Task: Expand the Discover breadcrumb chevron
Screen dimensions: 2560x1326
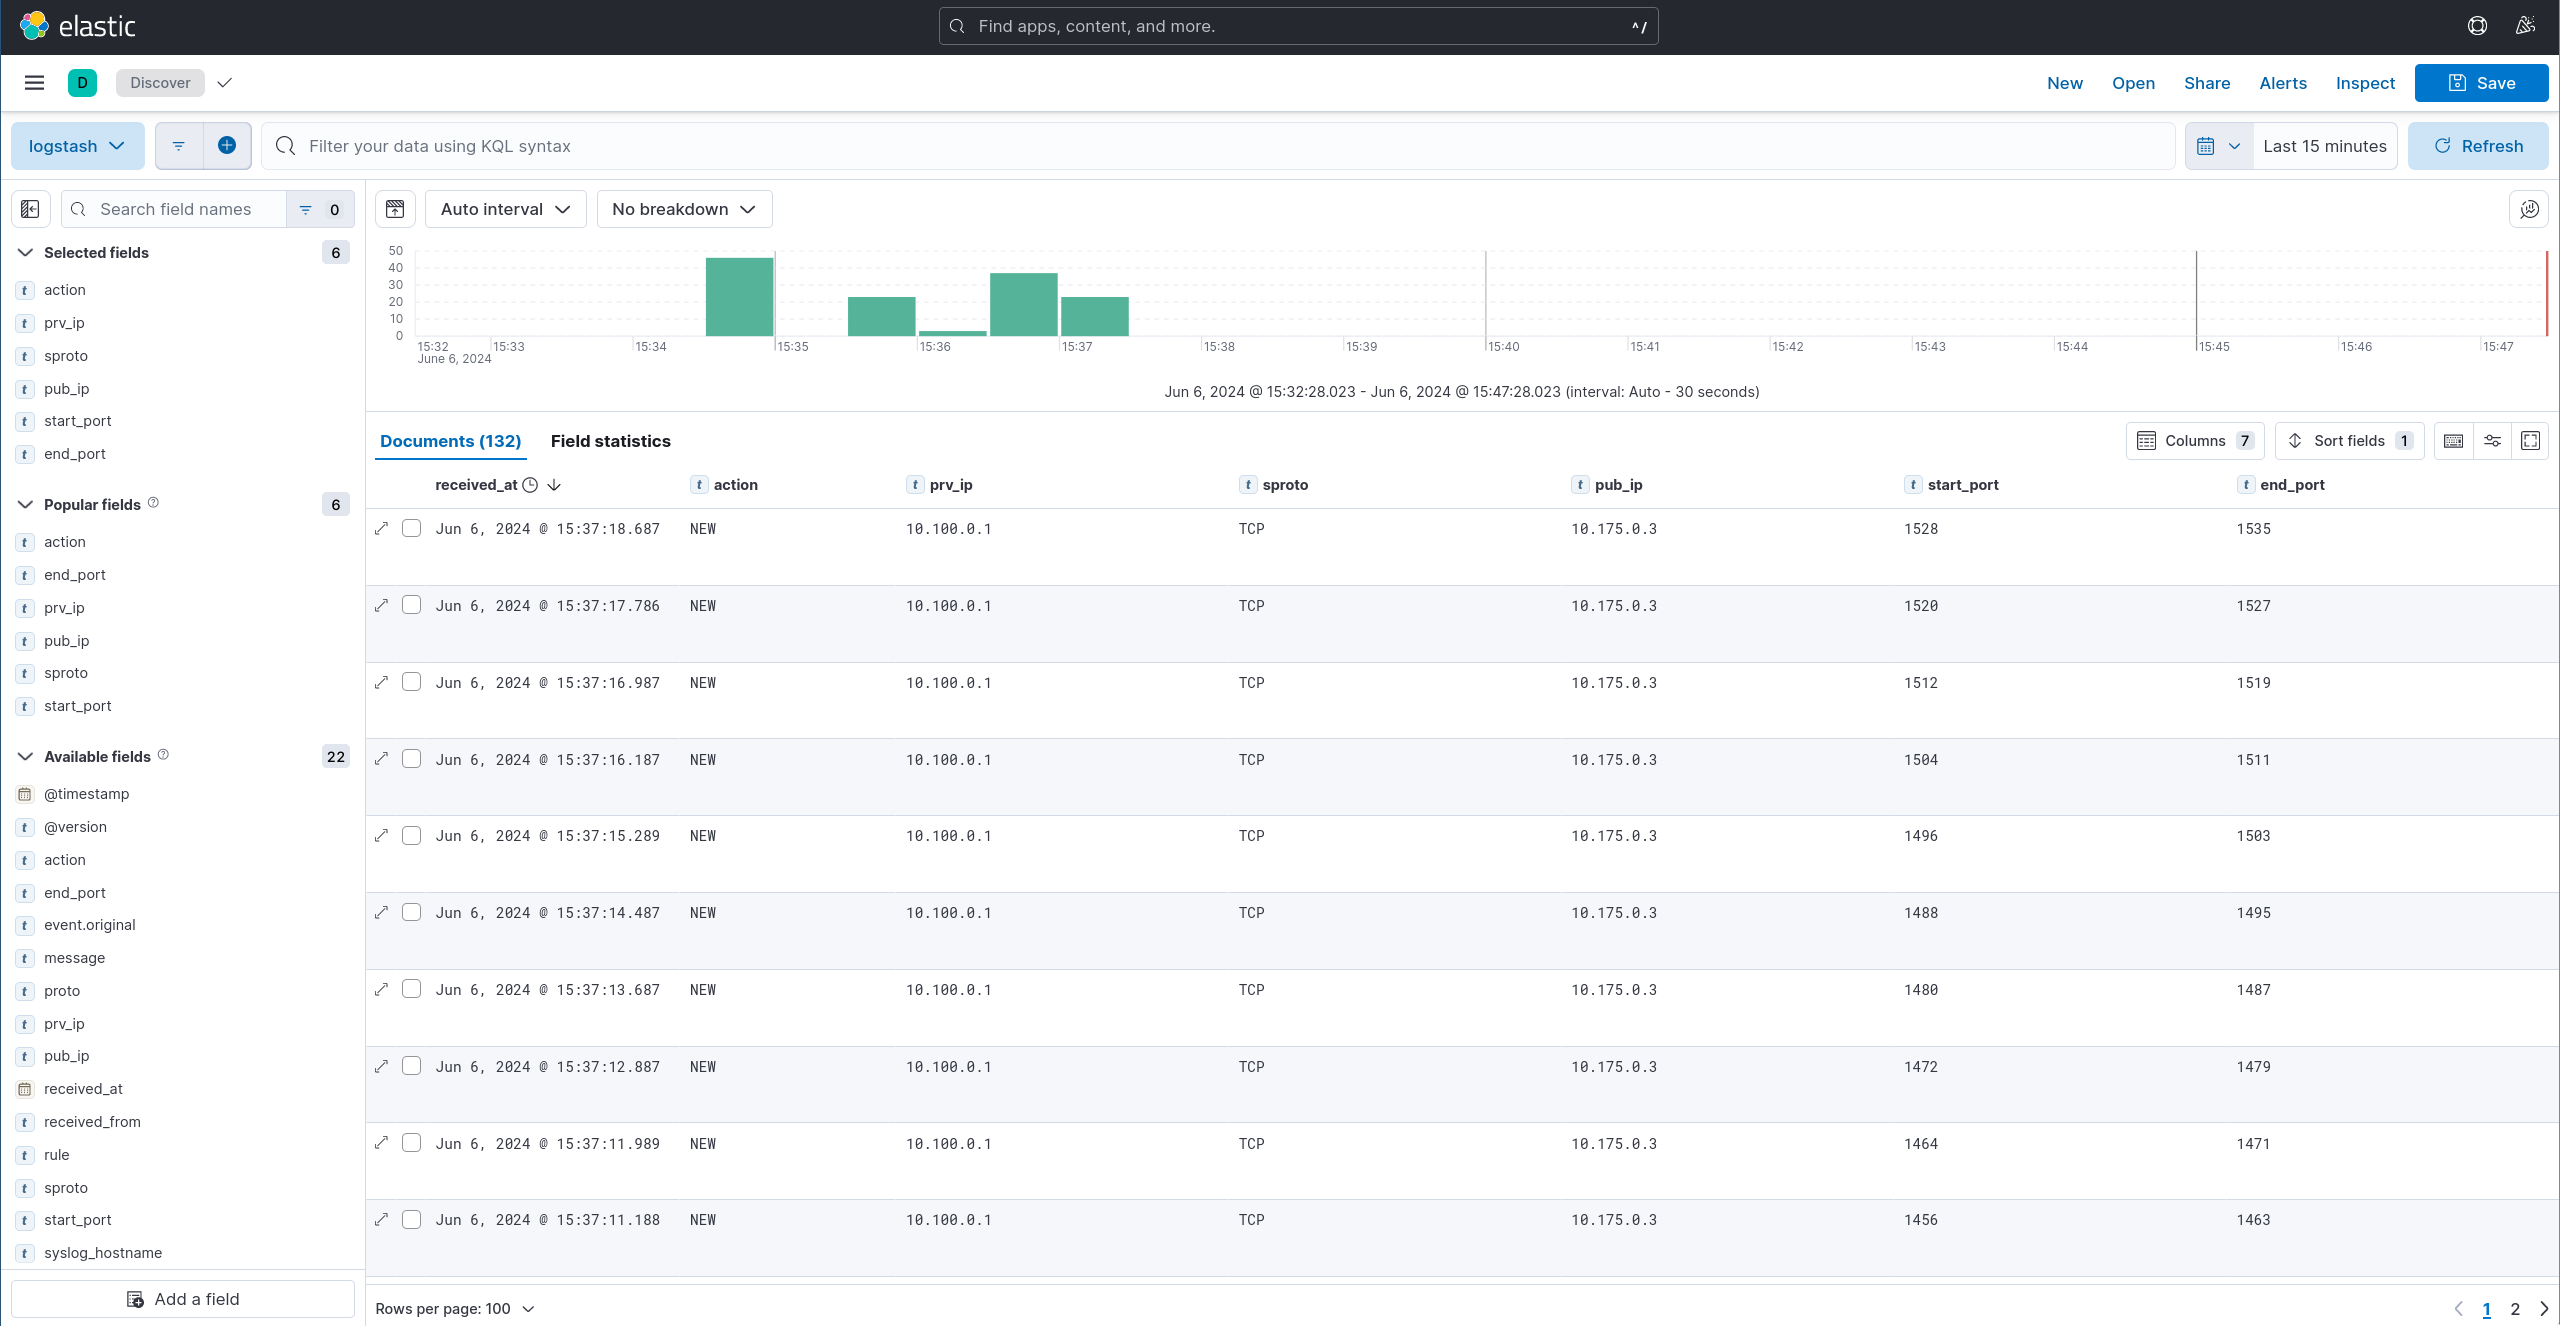Action: tap(225, 83)
